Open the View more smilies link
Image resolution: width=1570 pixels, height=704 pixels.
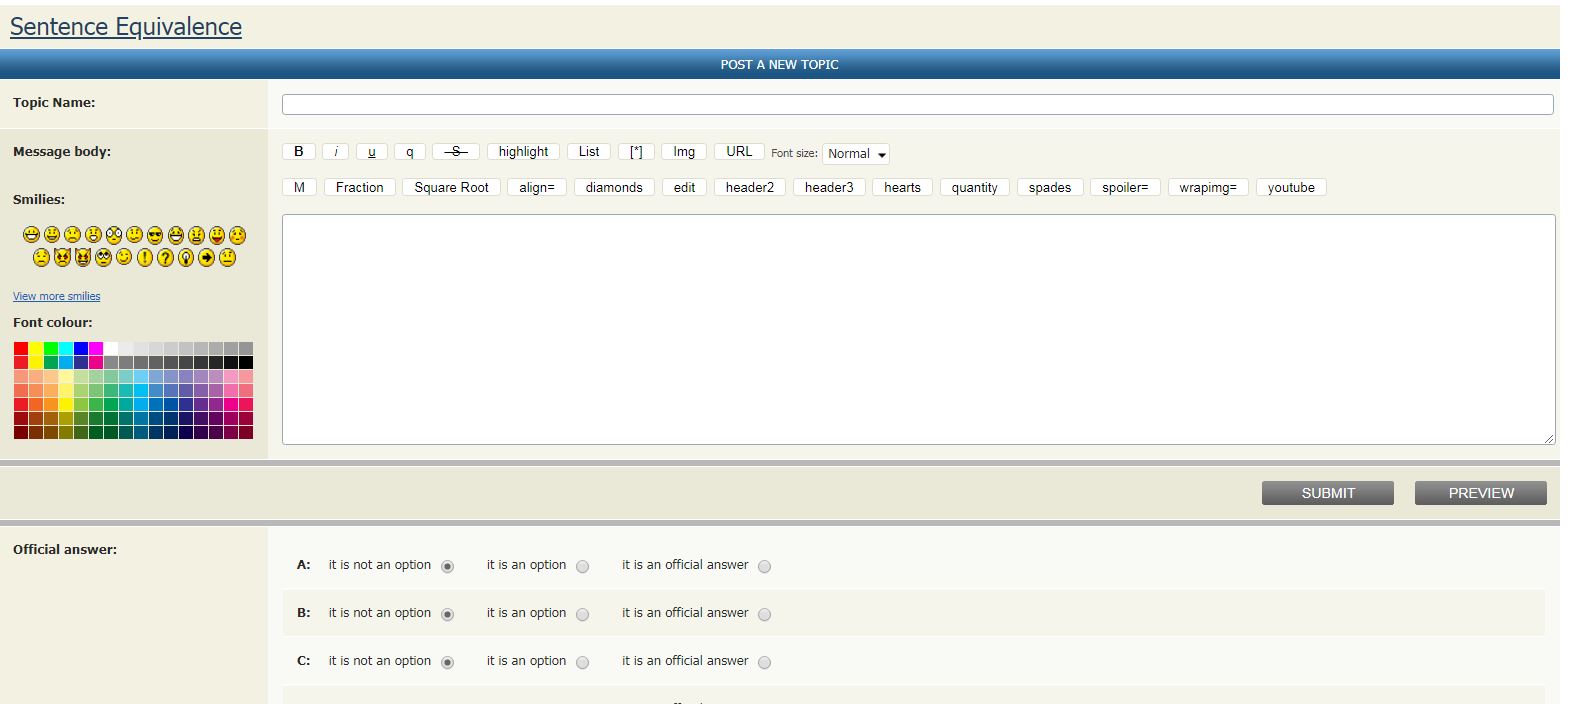pos(56,296)
